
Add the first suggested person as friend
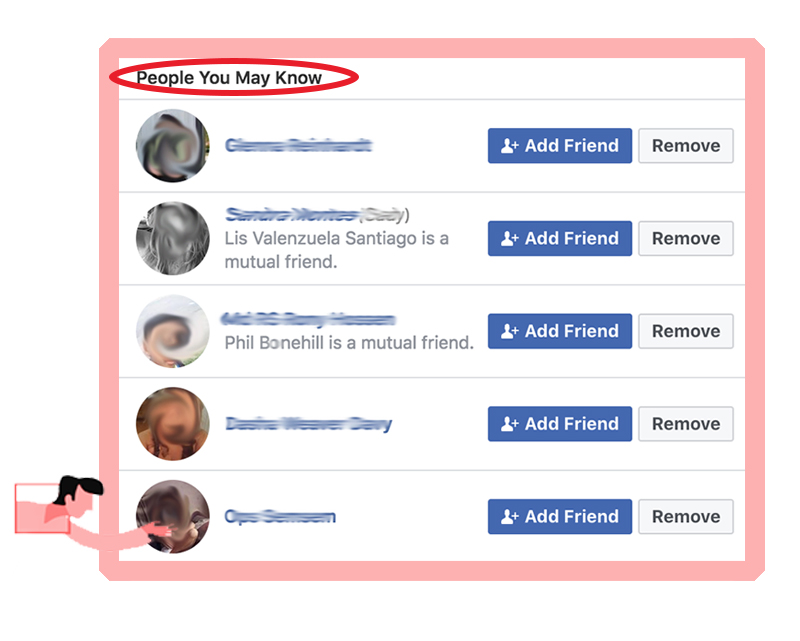pyautogui.click(x=560, y=145)
